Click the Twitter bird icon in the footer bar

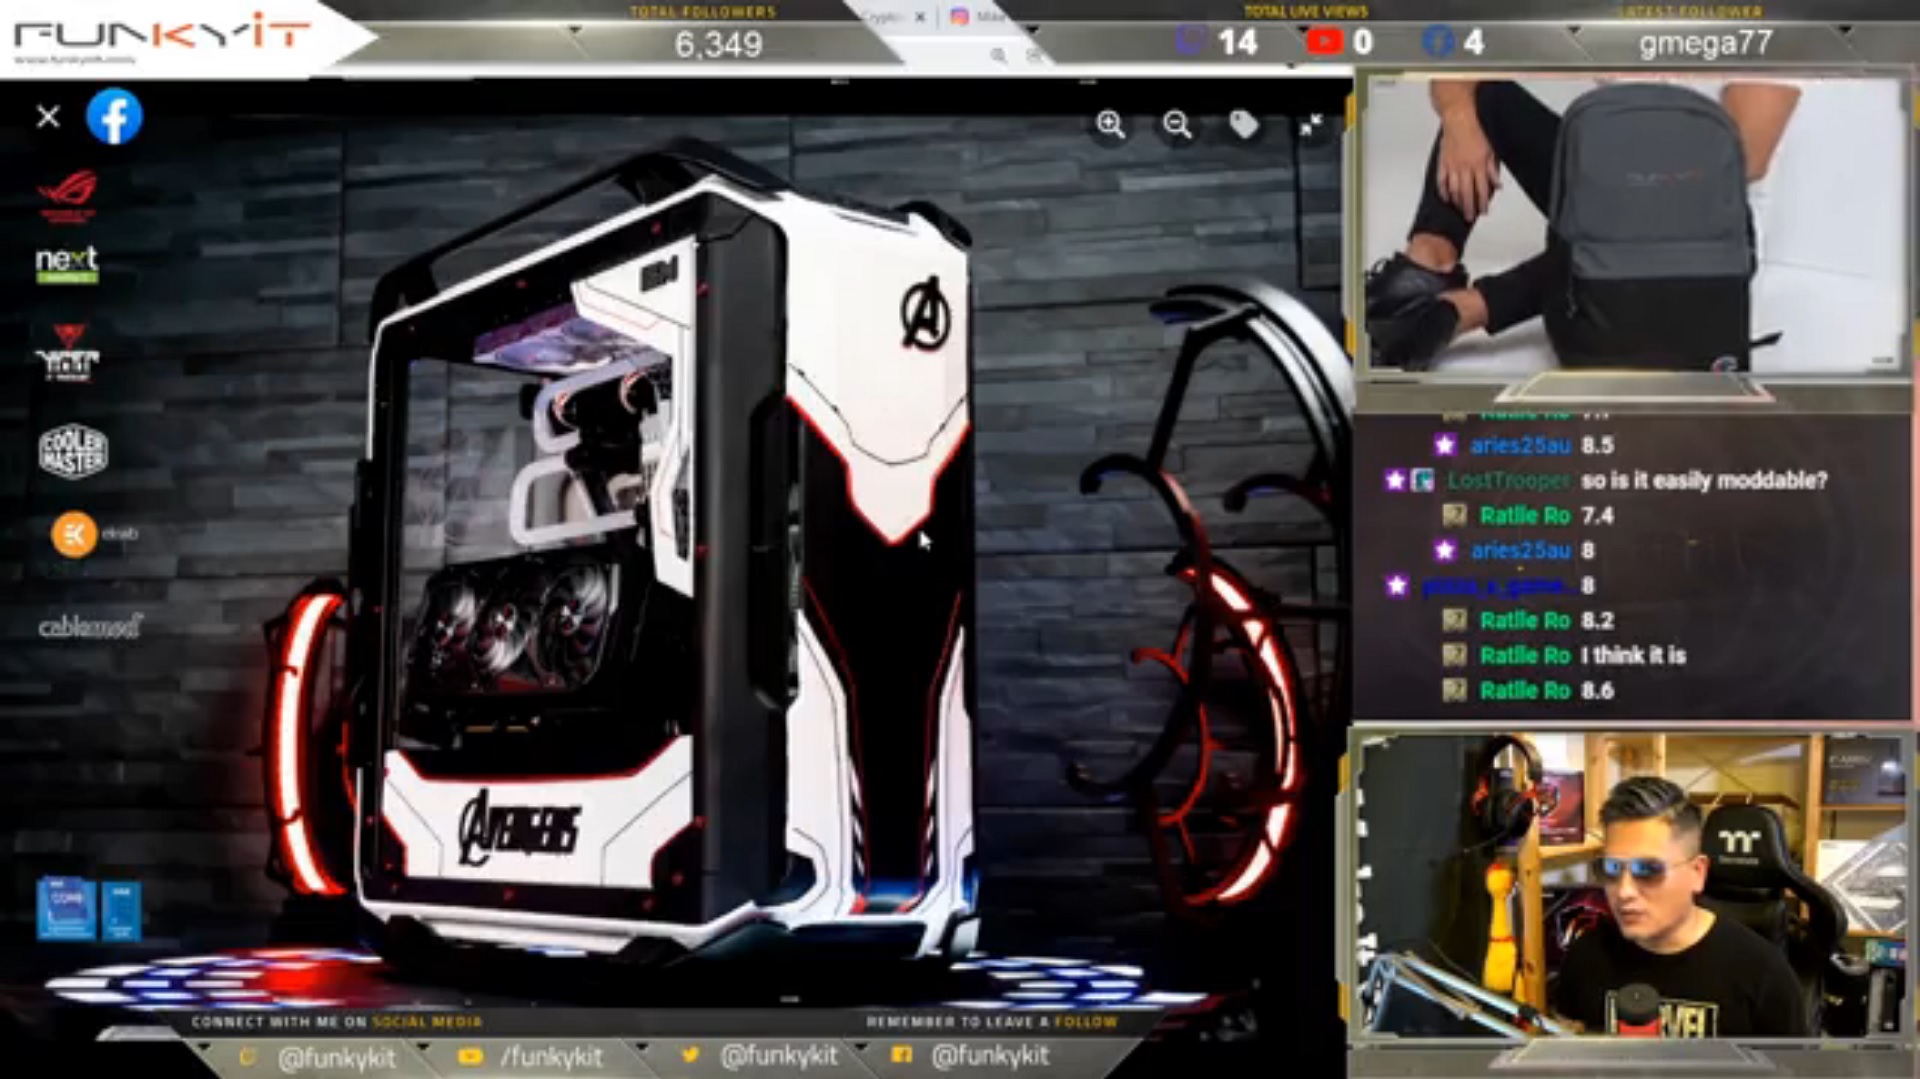coord(690,1054)
